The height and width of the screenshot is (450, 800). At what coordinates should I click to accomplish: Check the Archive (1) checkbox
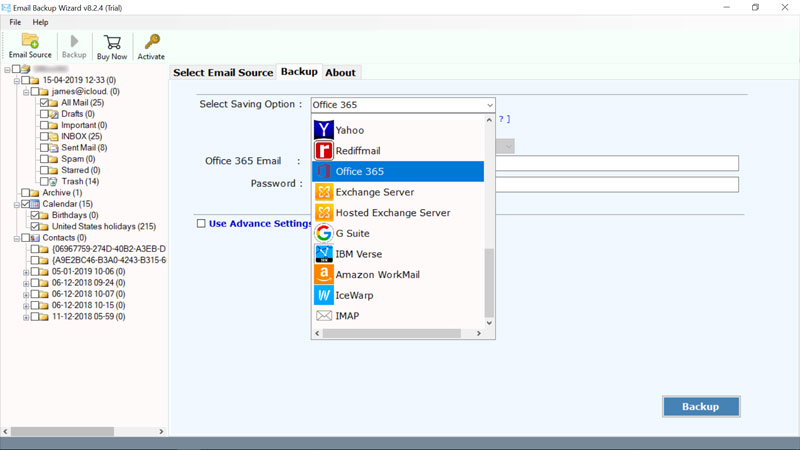pyautogui.click(x=26, y=192)
